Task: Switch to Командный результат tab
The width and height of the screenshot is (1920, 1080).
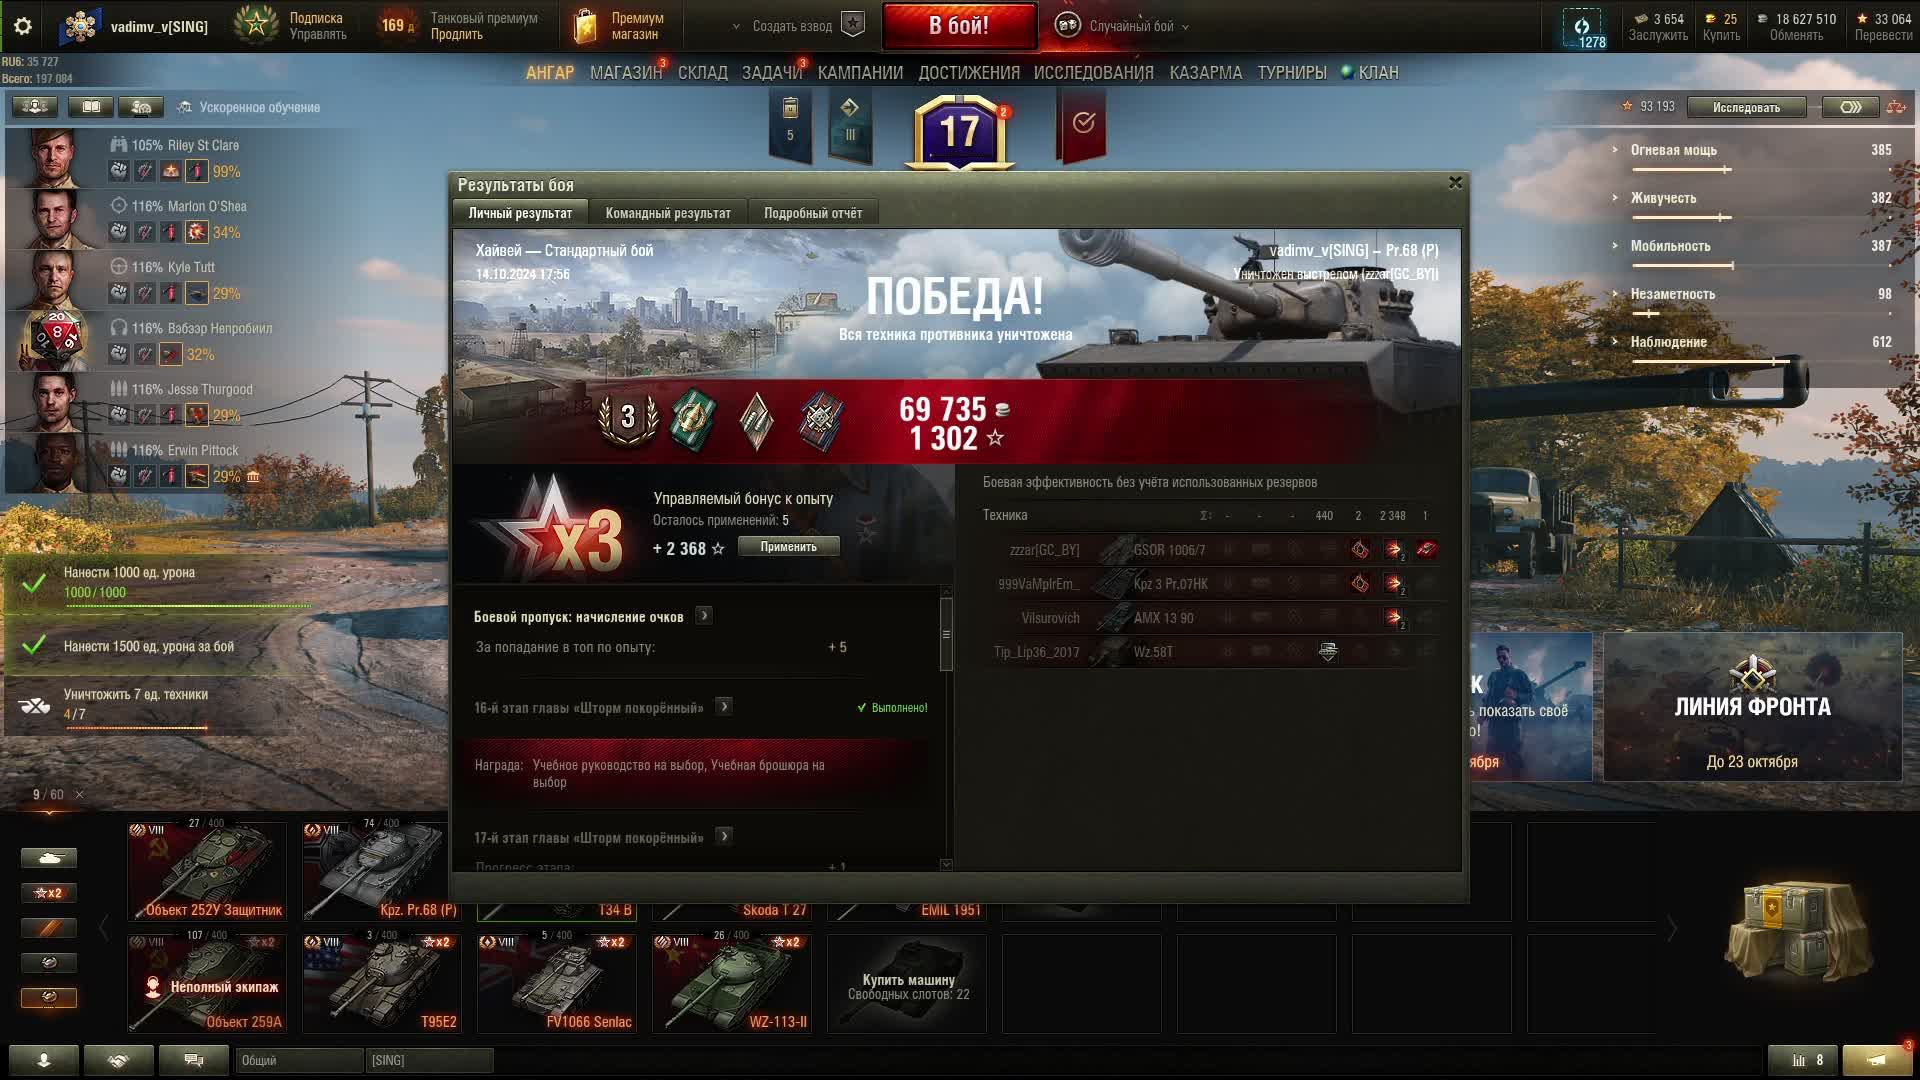Action: (667, 213)
